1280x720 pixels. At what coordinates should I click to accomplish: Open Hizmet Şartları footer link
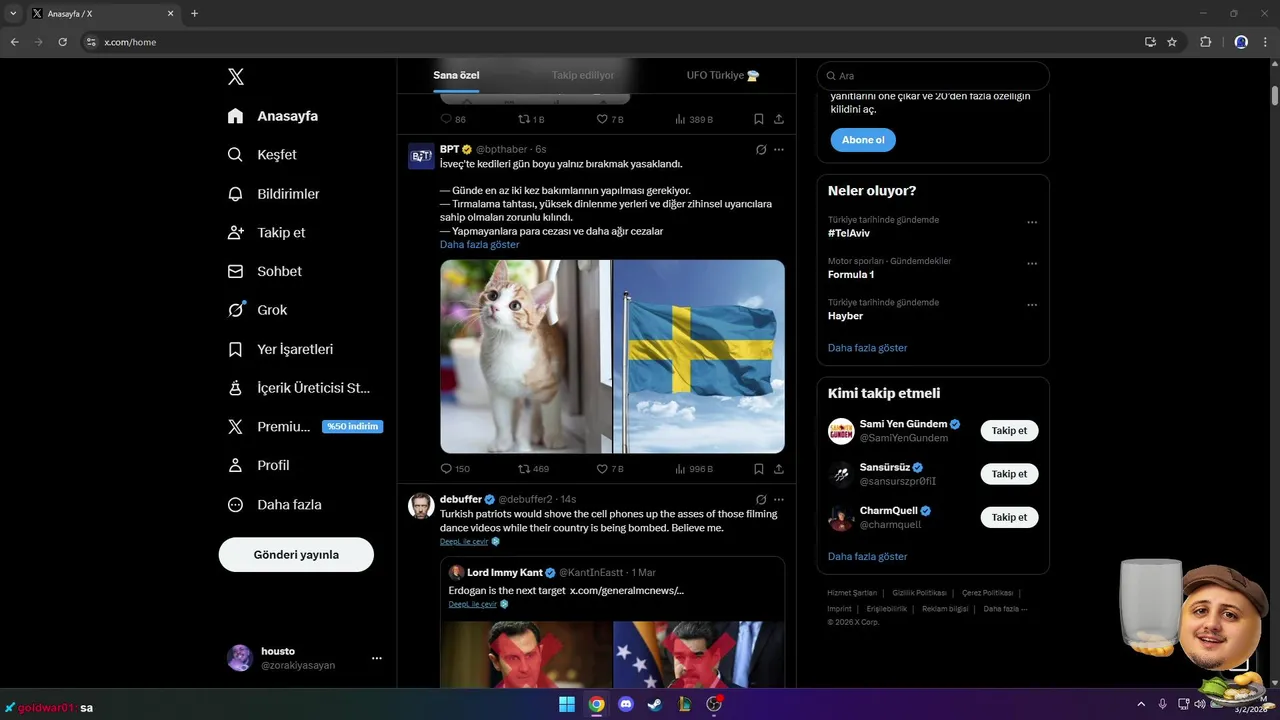(x=852, y=593)
